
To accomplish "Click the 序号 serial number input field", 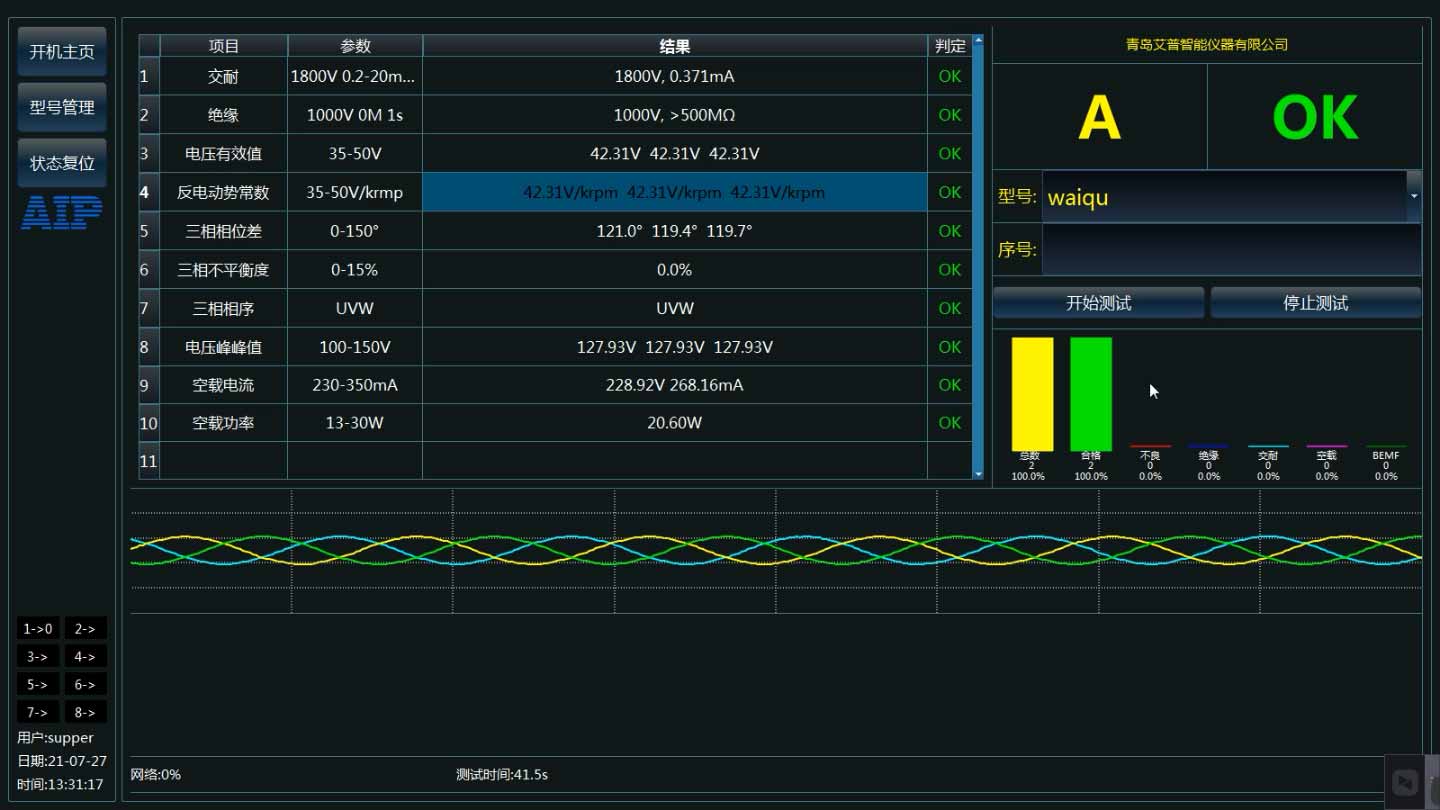I will [1230, 249].
